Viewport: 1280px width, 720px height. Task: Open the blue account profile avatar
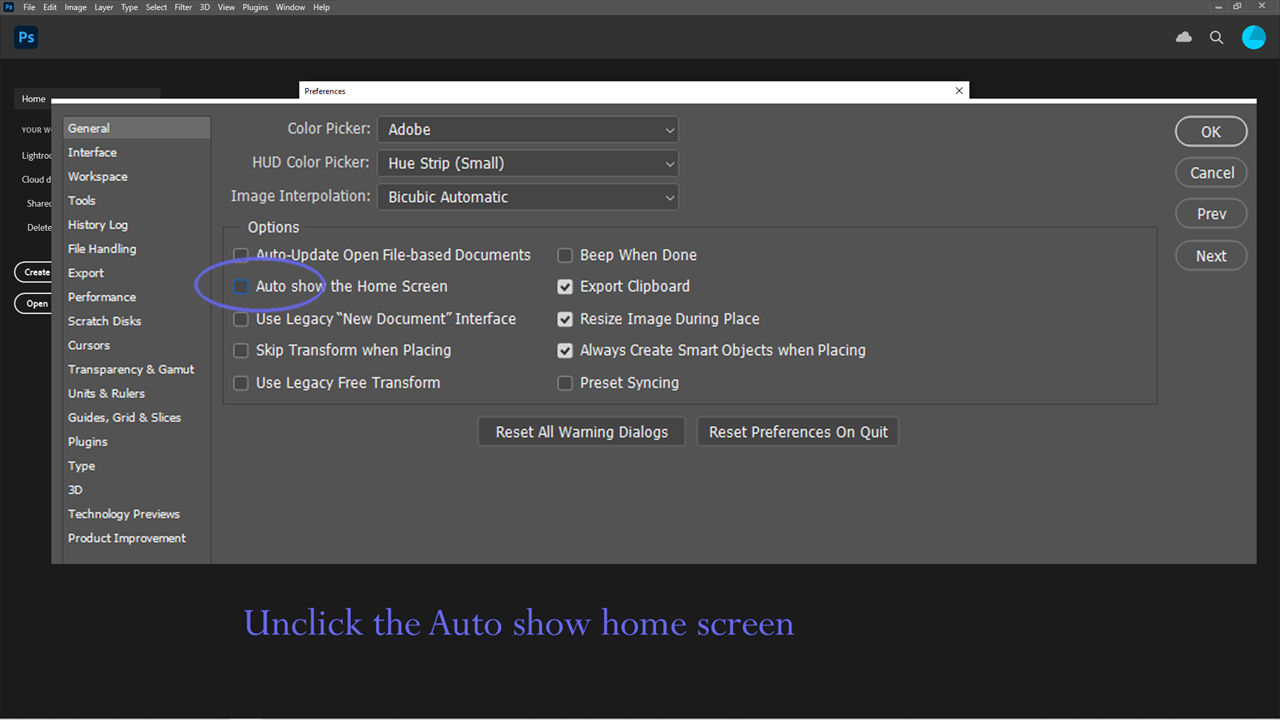(1254, 37)
